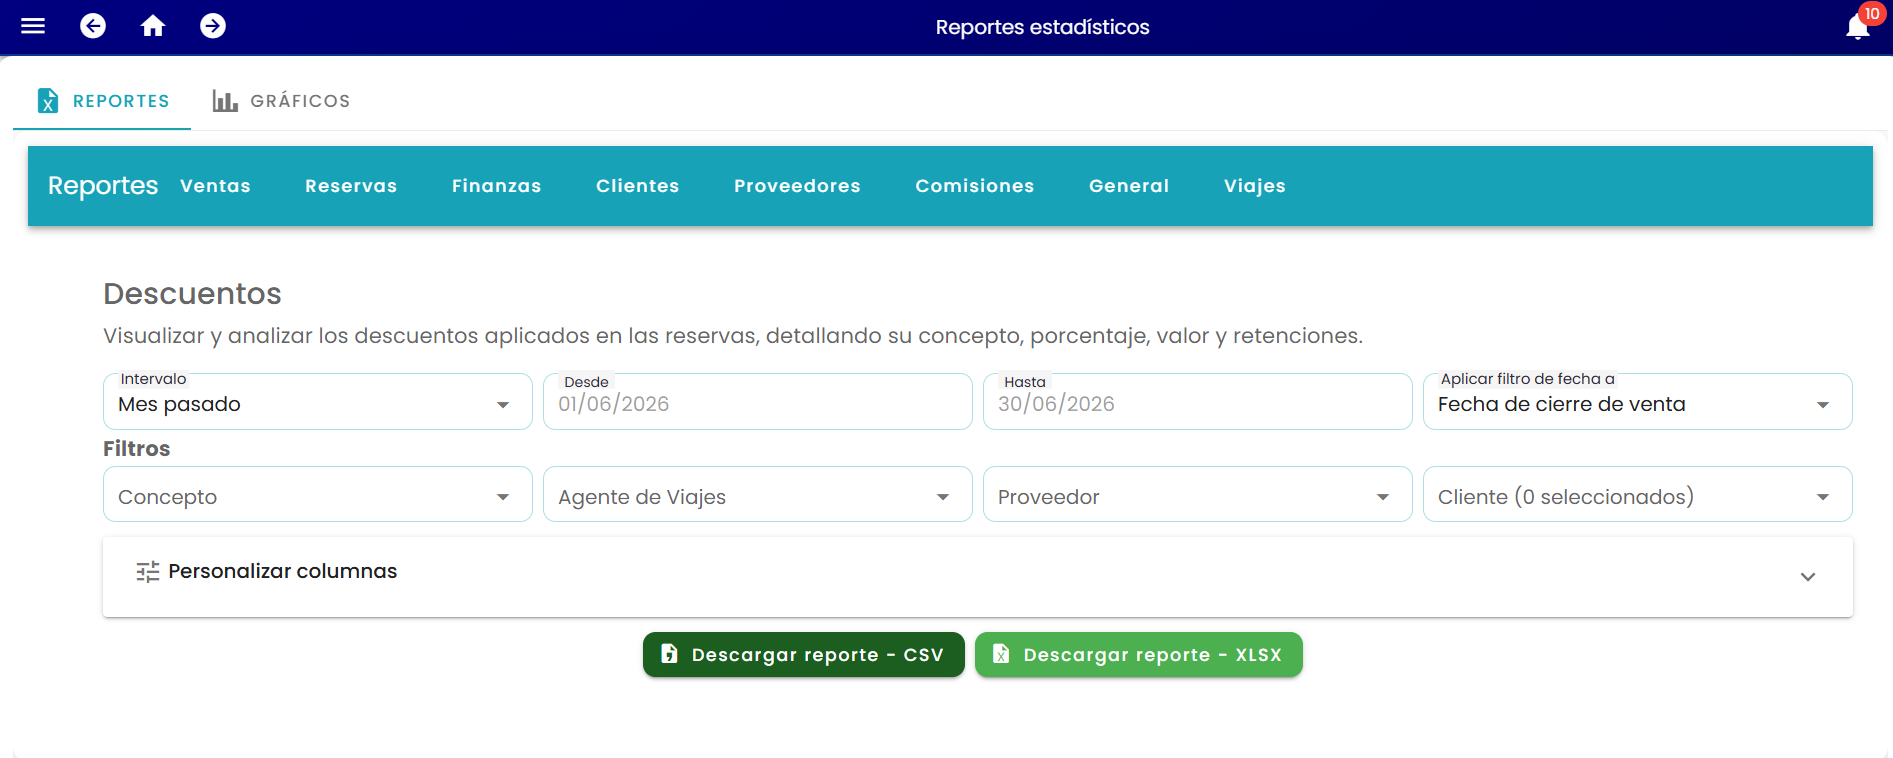Click Descargar reporte - CSV button
This screenshot has height=758, width=1893.
click(804, 655)
